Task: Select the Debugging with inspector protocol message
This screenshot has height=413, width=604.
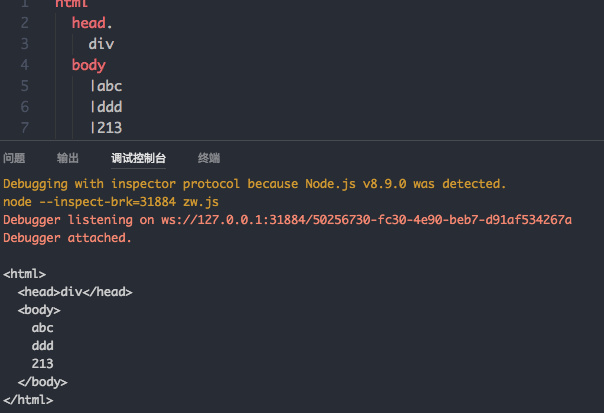Action: [254, 184]
